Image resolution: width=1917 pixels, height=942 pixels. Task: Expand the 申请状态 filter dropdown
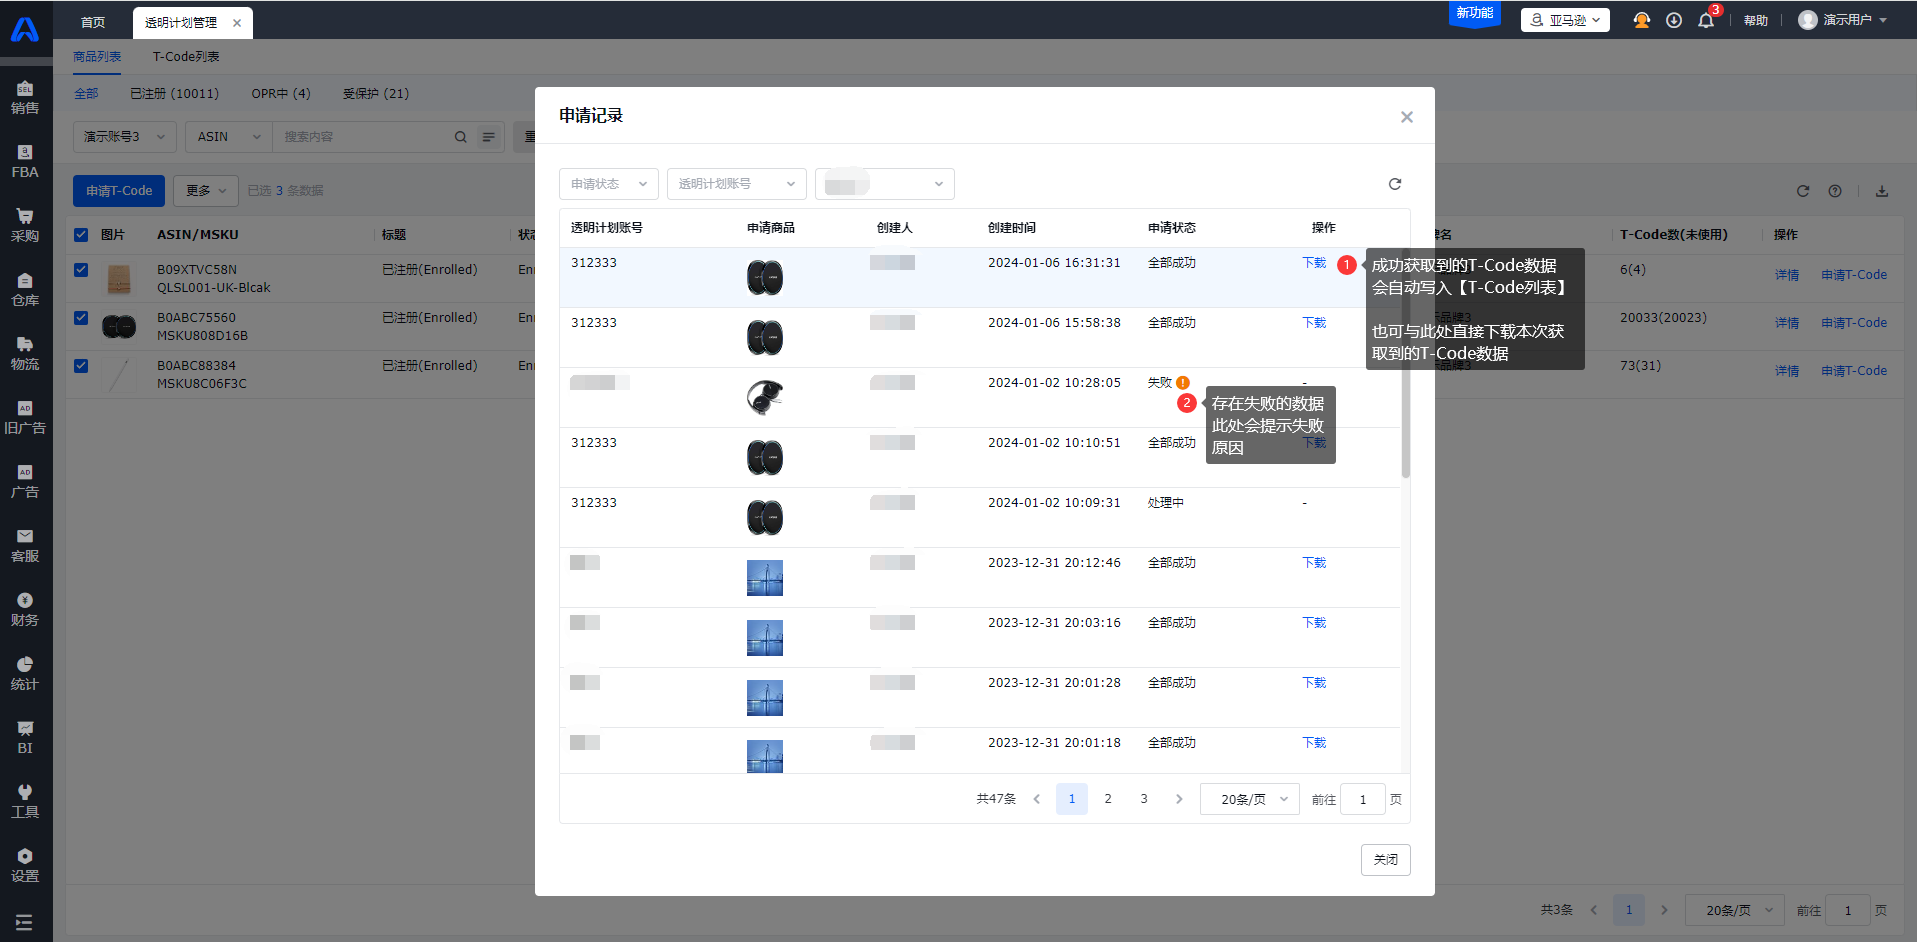coord(608,184)
